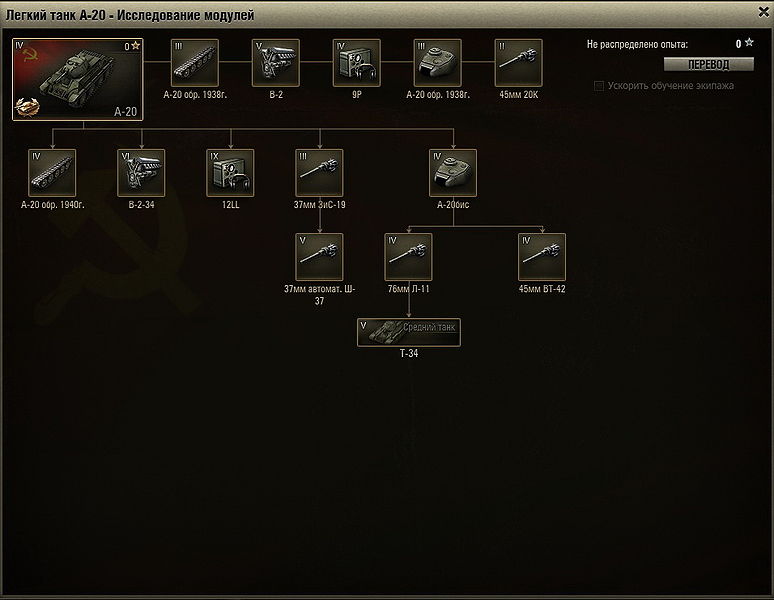The image size is (774, 600).
Task: Select the В-2-34 engine module
Action: pyautogui.click(x=141, y=173)
